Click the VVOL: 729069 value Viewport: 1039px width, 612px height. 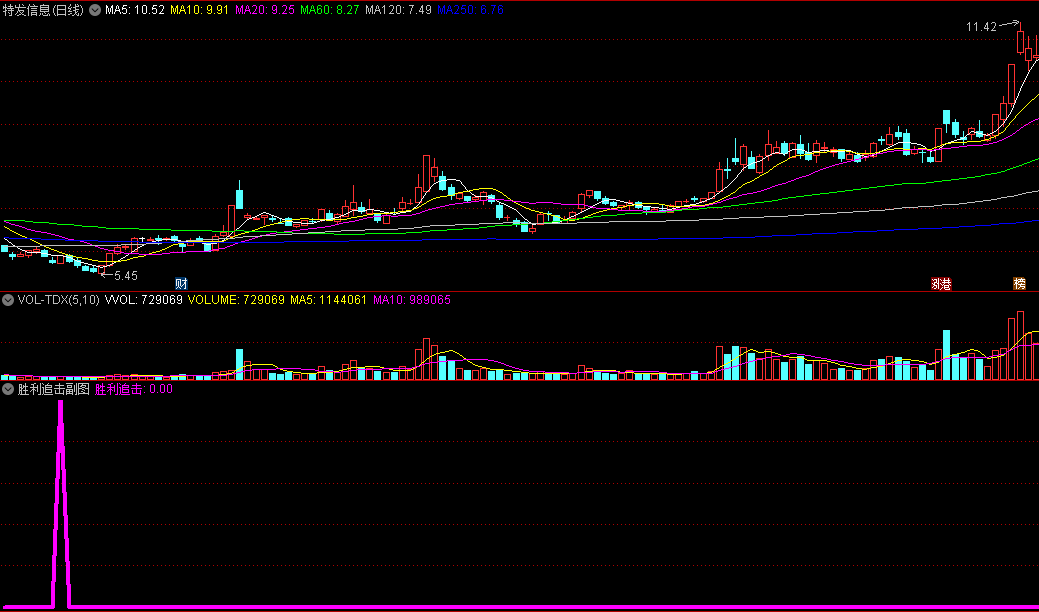(x=143, y=300)
